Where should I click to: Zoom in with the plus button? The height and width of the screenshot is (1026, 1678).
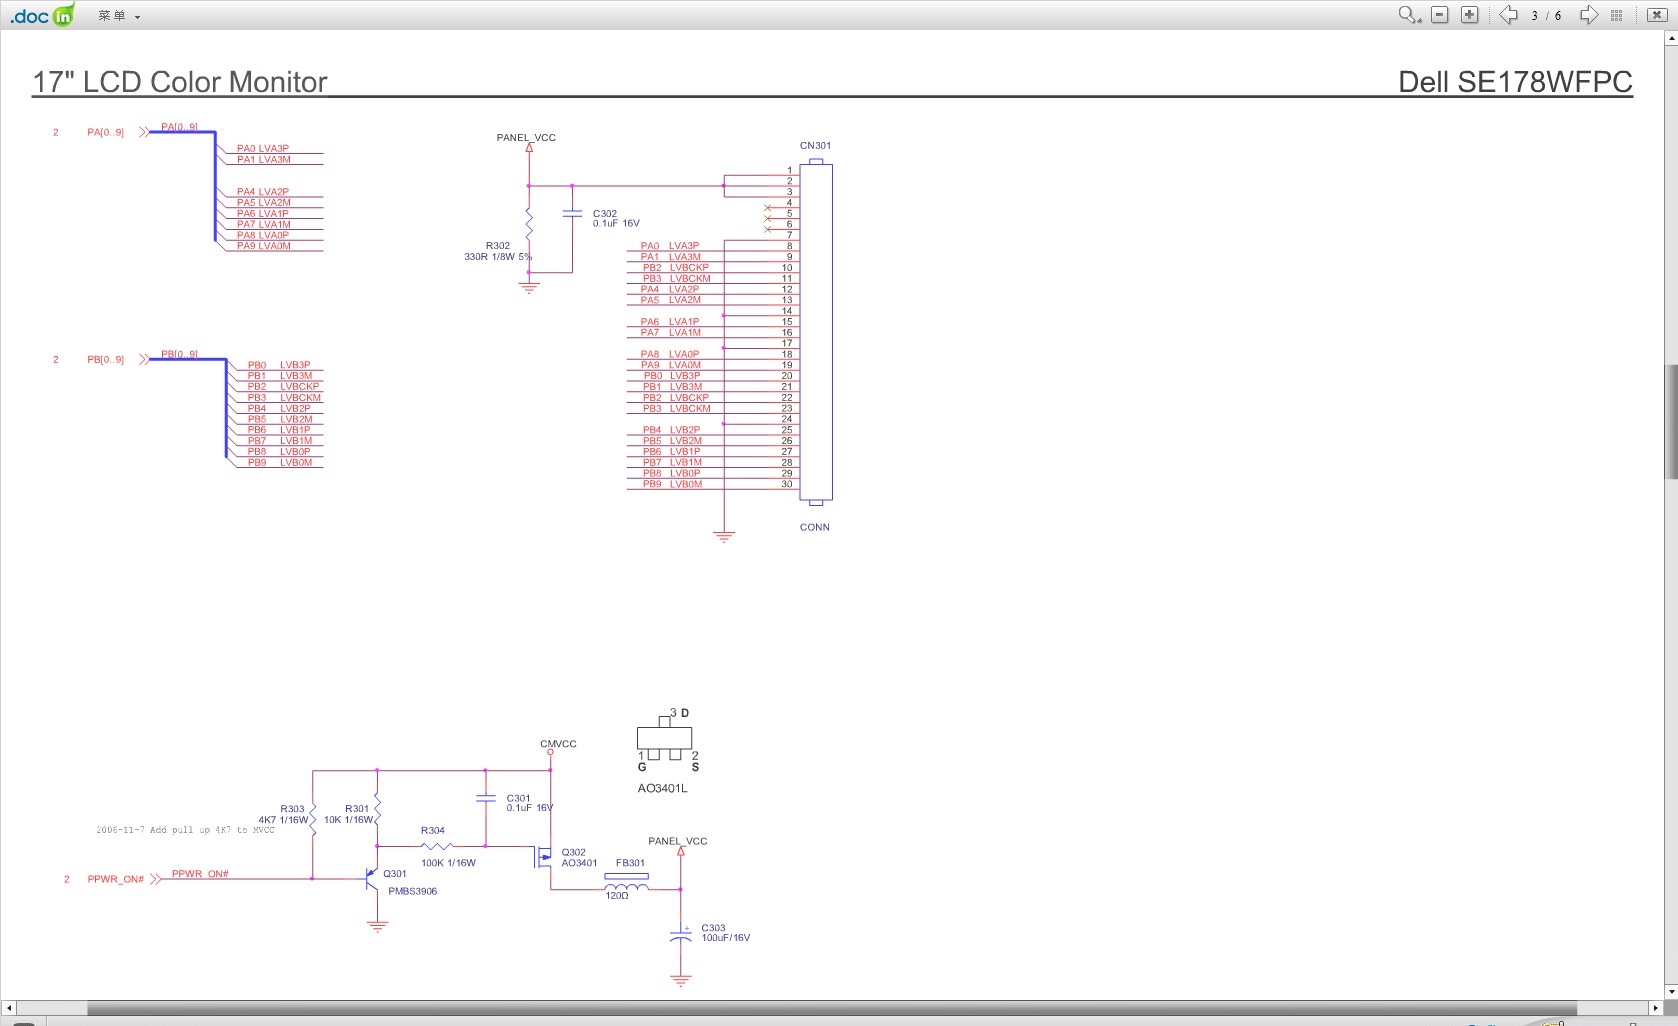tap(1470, 15)
